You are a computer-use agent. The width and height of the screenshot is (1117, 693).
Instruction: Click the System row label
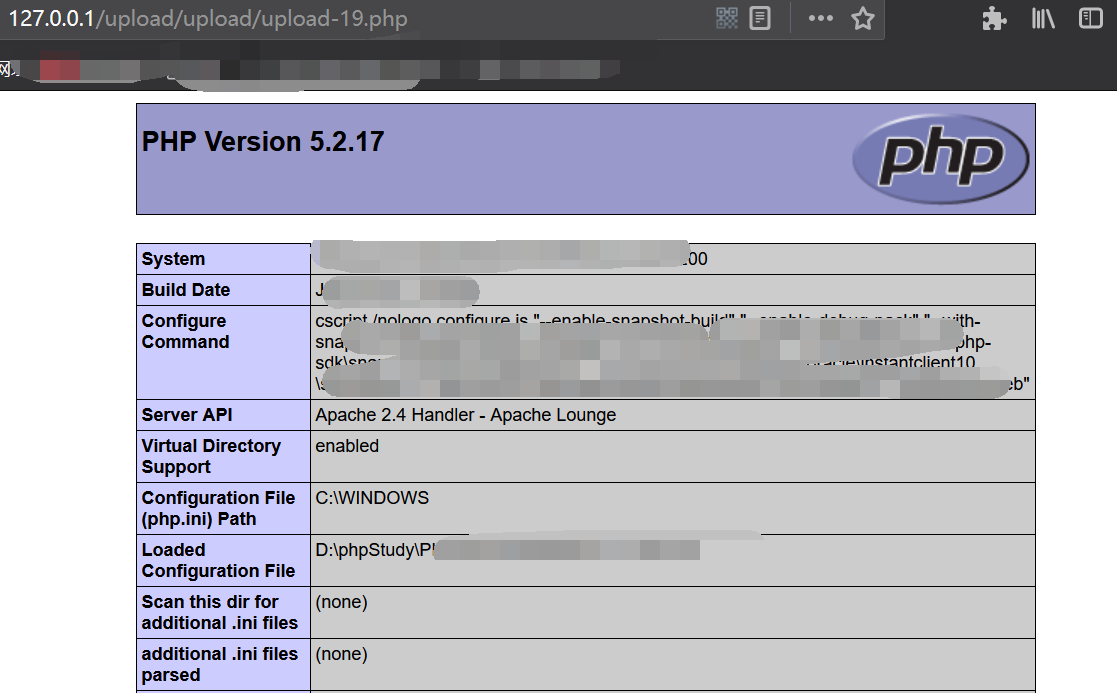[x=173, y=258]
